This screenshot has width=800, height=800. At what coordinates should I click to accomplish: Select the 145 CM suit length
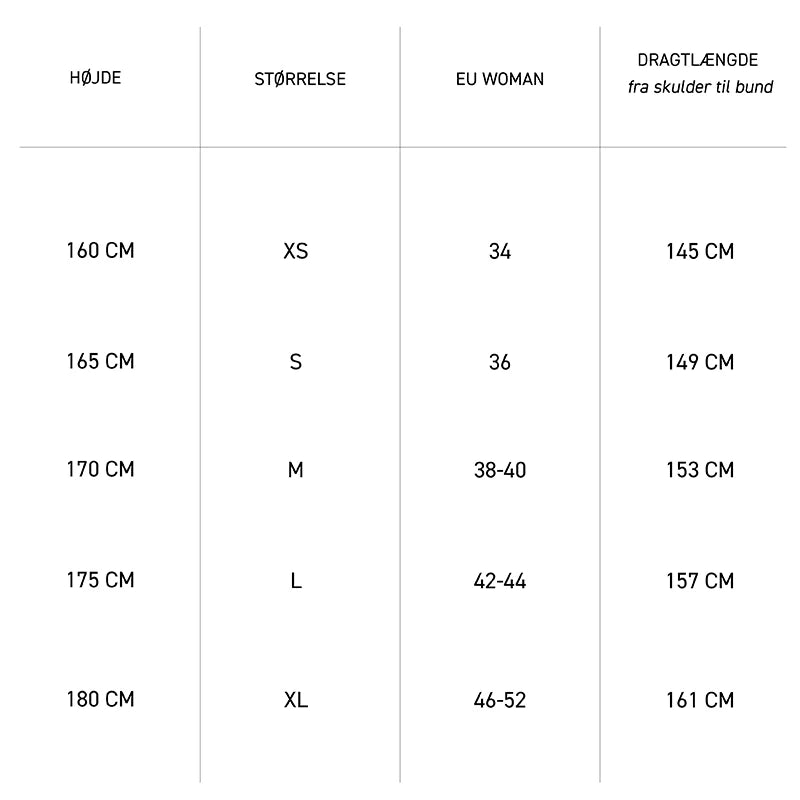700,252
